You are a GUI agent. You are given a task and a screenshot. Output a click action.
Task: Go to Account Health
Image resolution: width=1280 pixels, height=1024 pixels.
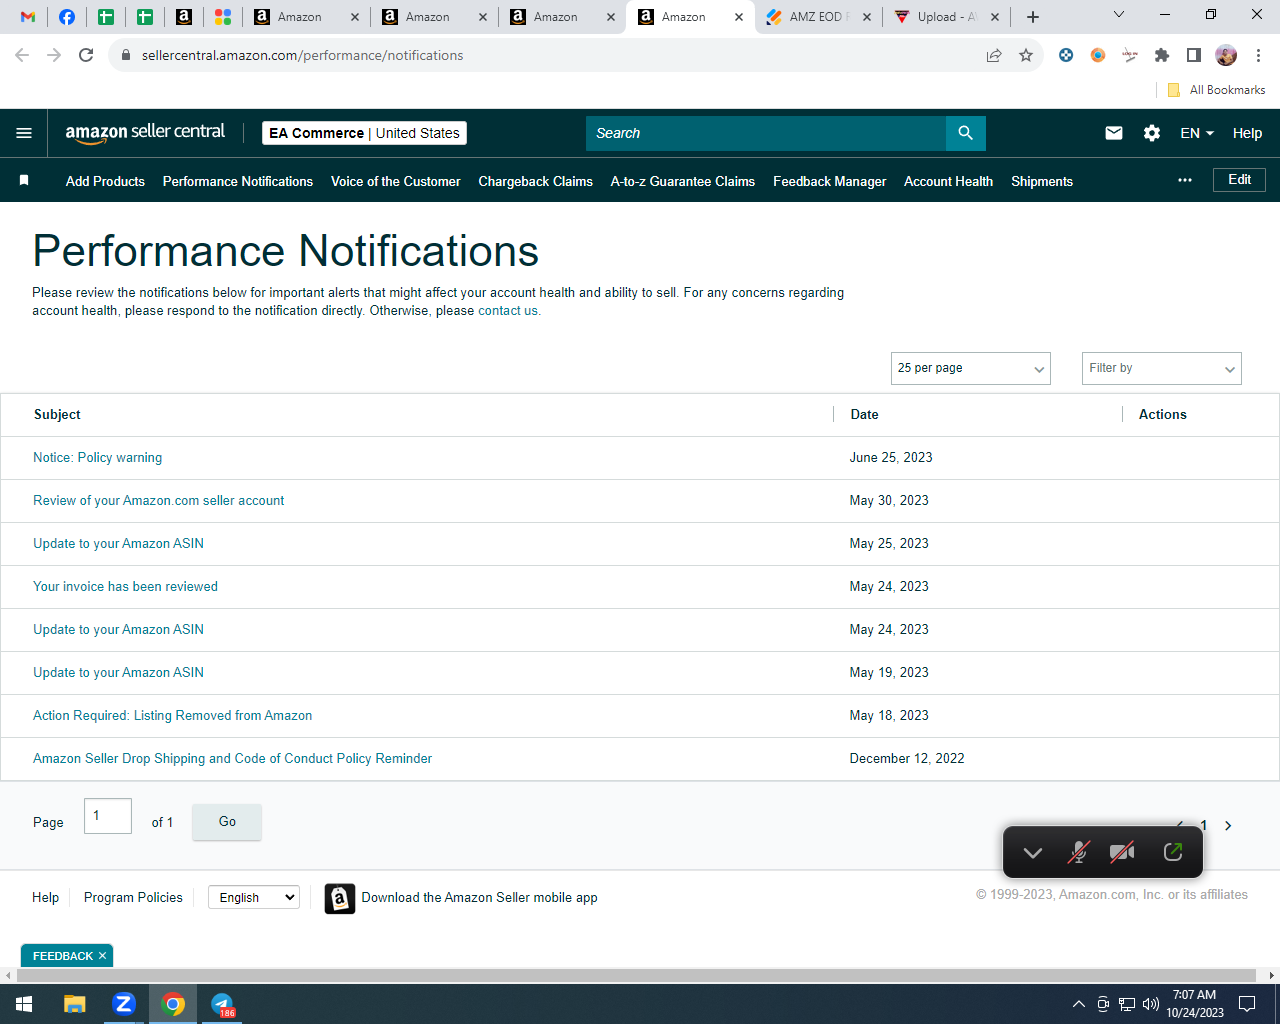tap(949, 181)
